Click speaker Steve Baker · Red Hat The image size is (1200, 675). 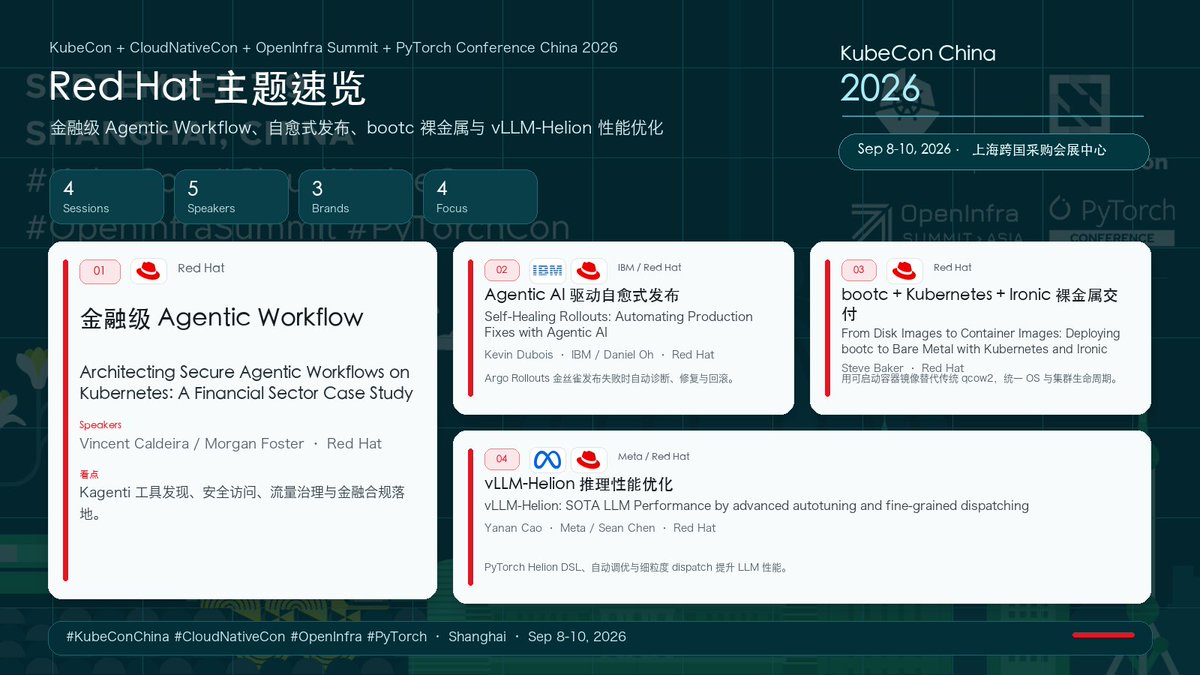click(902, 368)
